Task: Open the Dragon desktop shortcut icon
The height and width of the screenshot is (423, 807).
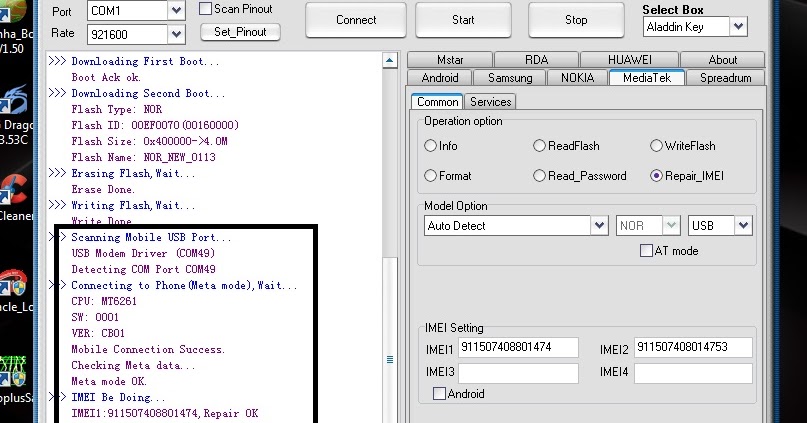Action: click(x=14, y=101)
